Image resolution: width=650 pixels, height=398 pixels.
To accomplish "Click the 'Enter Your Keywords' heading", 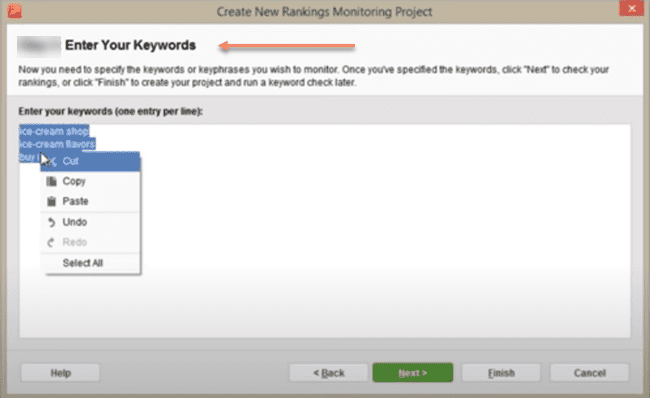I will point(130,45).
